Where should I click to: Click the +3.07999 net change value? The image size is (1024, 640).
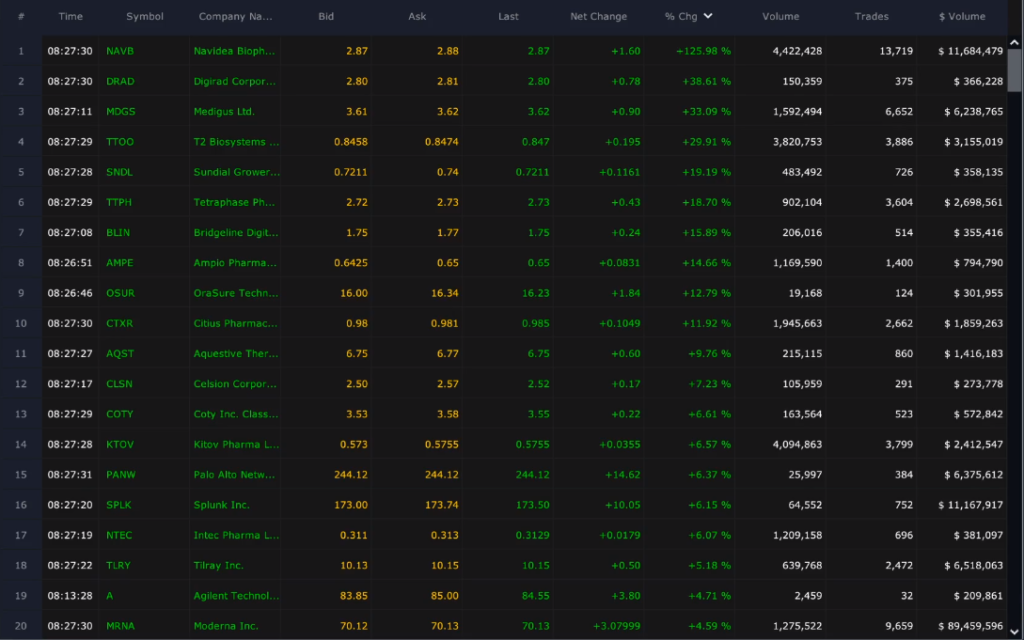[616, 626]
